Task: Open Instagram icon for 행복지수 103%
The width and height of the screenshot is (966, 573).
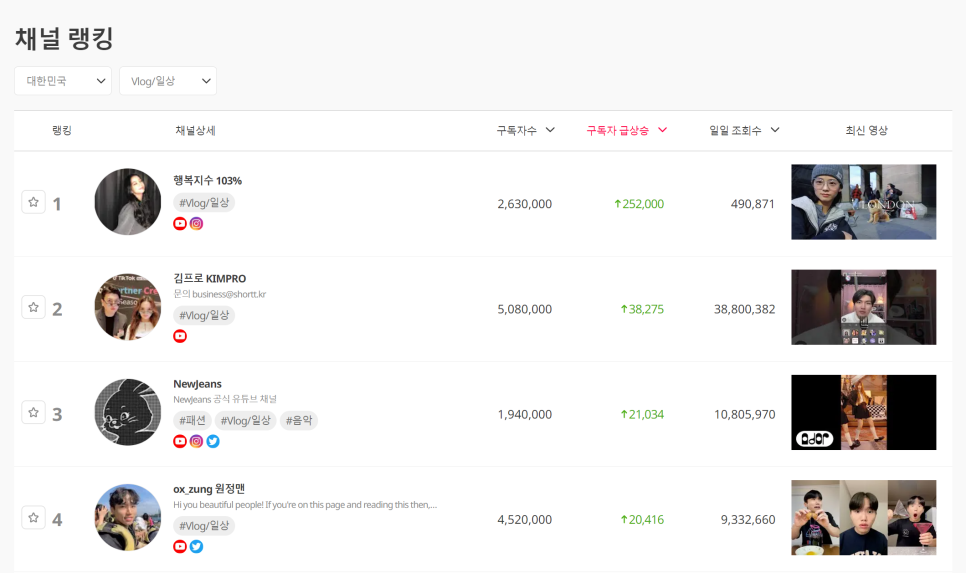Action: (197, 224)
